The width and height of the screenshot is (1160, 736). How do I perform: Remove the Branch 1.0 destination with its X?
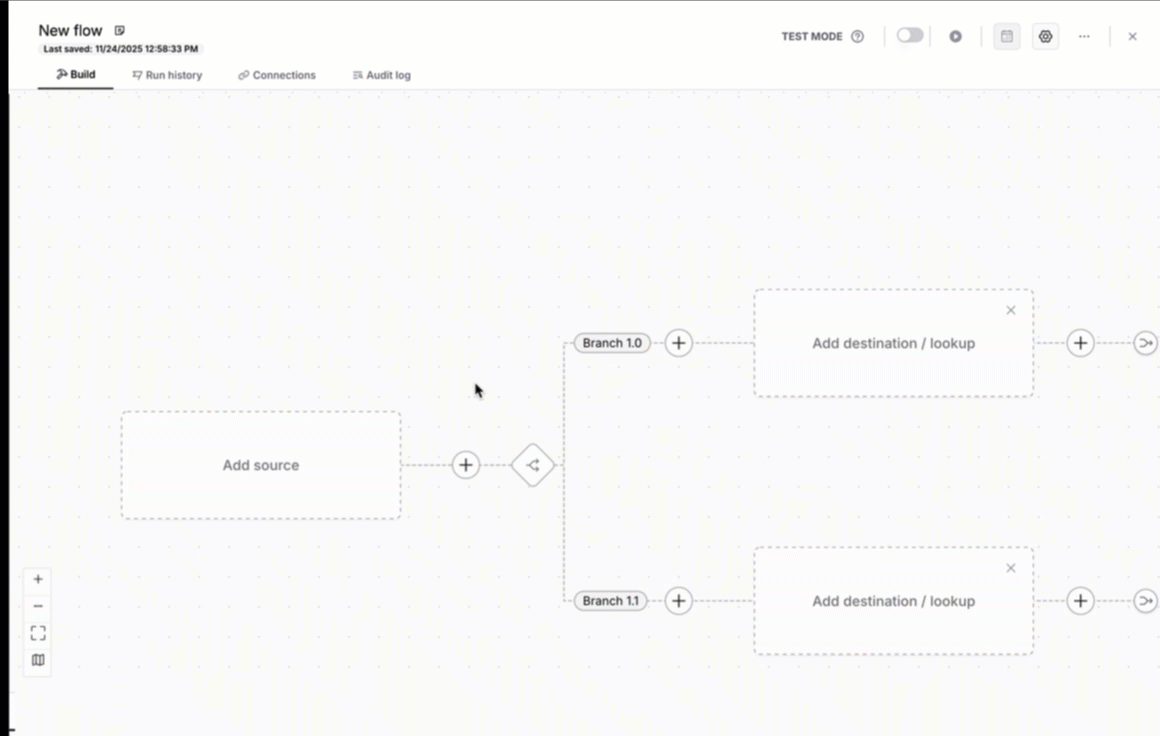click(x=1011, y=311)
